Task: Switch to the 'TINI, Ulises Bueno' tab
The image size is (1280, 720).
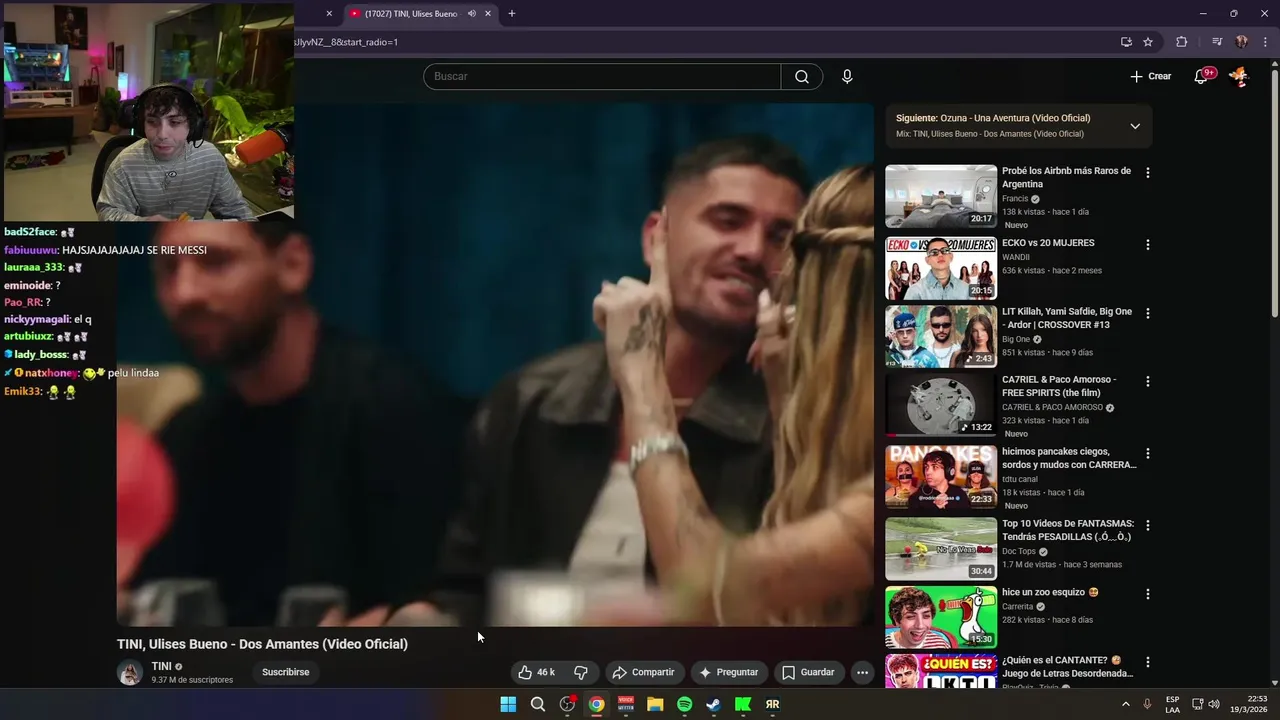Action: pyautogui.click(x=410, y=14)
